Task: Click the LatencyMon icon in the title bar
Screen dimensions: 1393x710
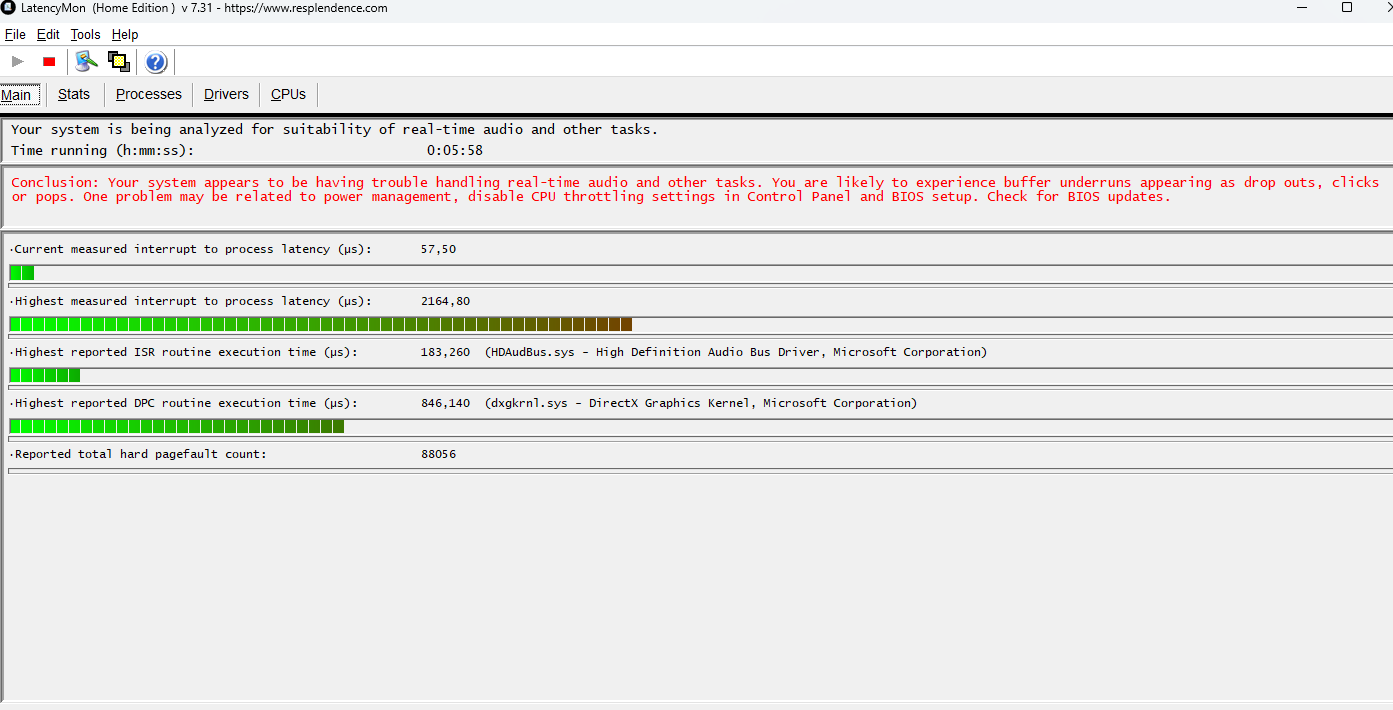Action: coord(10,7)
